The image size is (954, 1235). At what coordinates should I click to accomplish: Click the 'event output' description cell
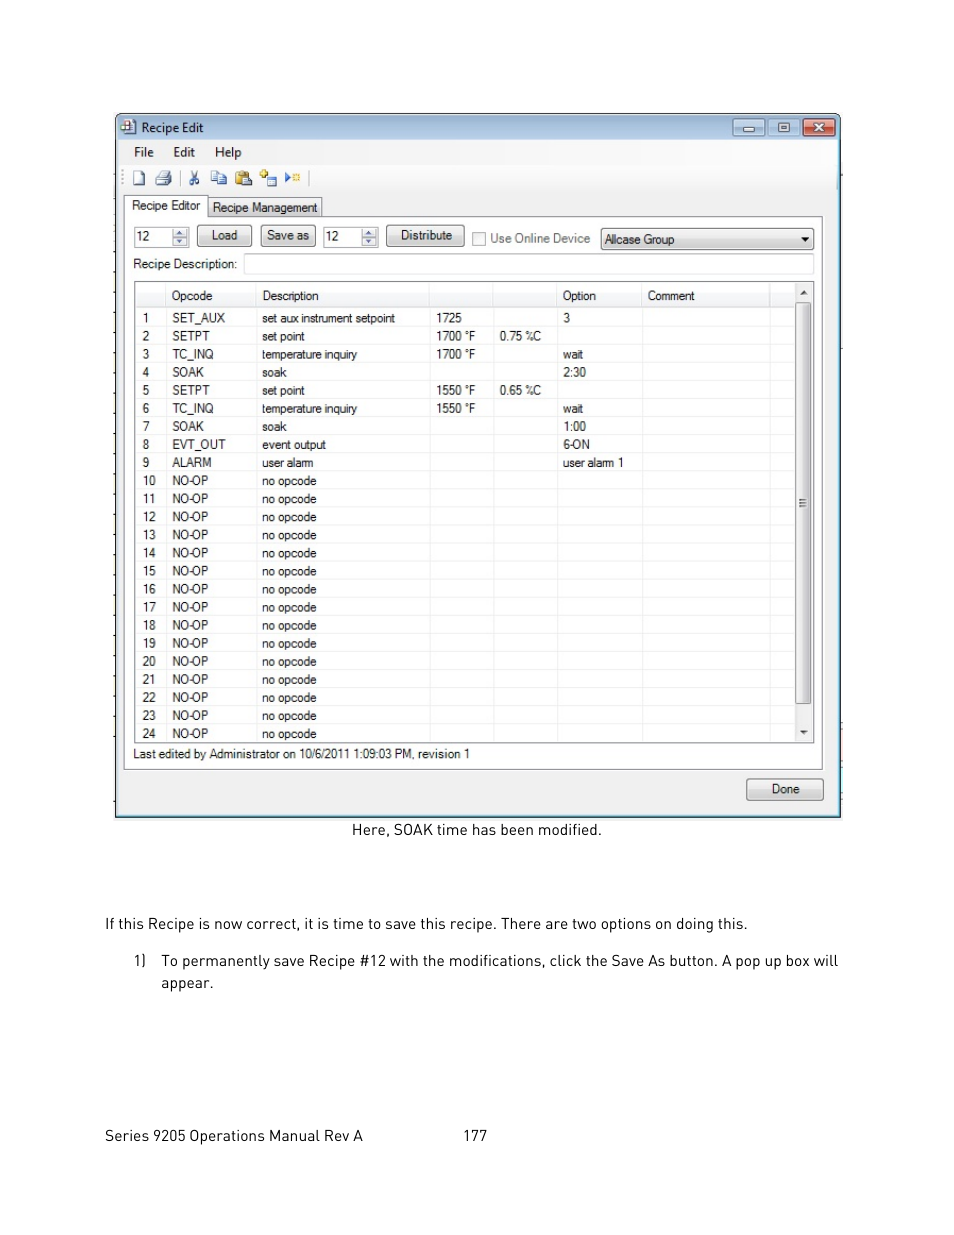(294, 444)
